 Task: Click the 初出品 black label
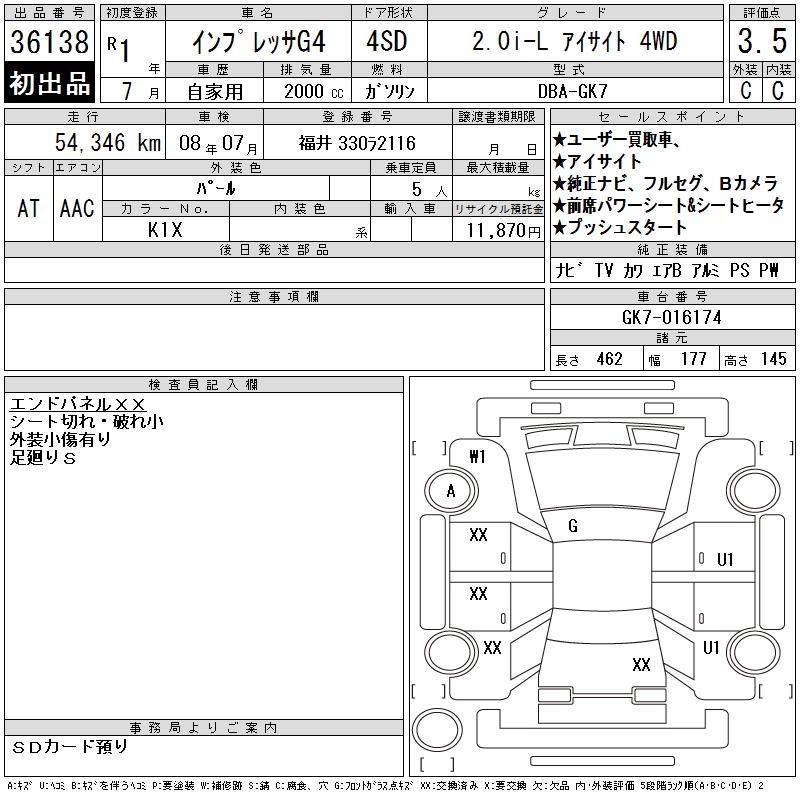49,83
